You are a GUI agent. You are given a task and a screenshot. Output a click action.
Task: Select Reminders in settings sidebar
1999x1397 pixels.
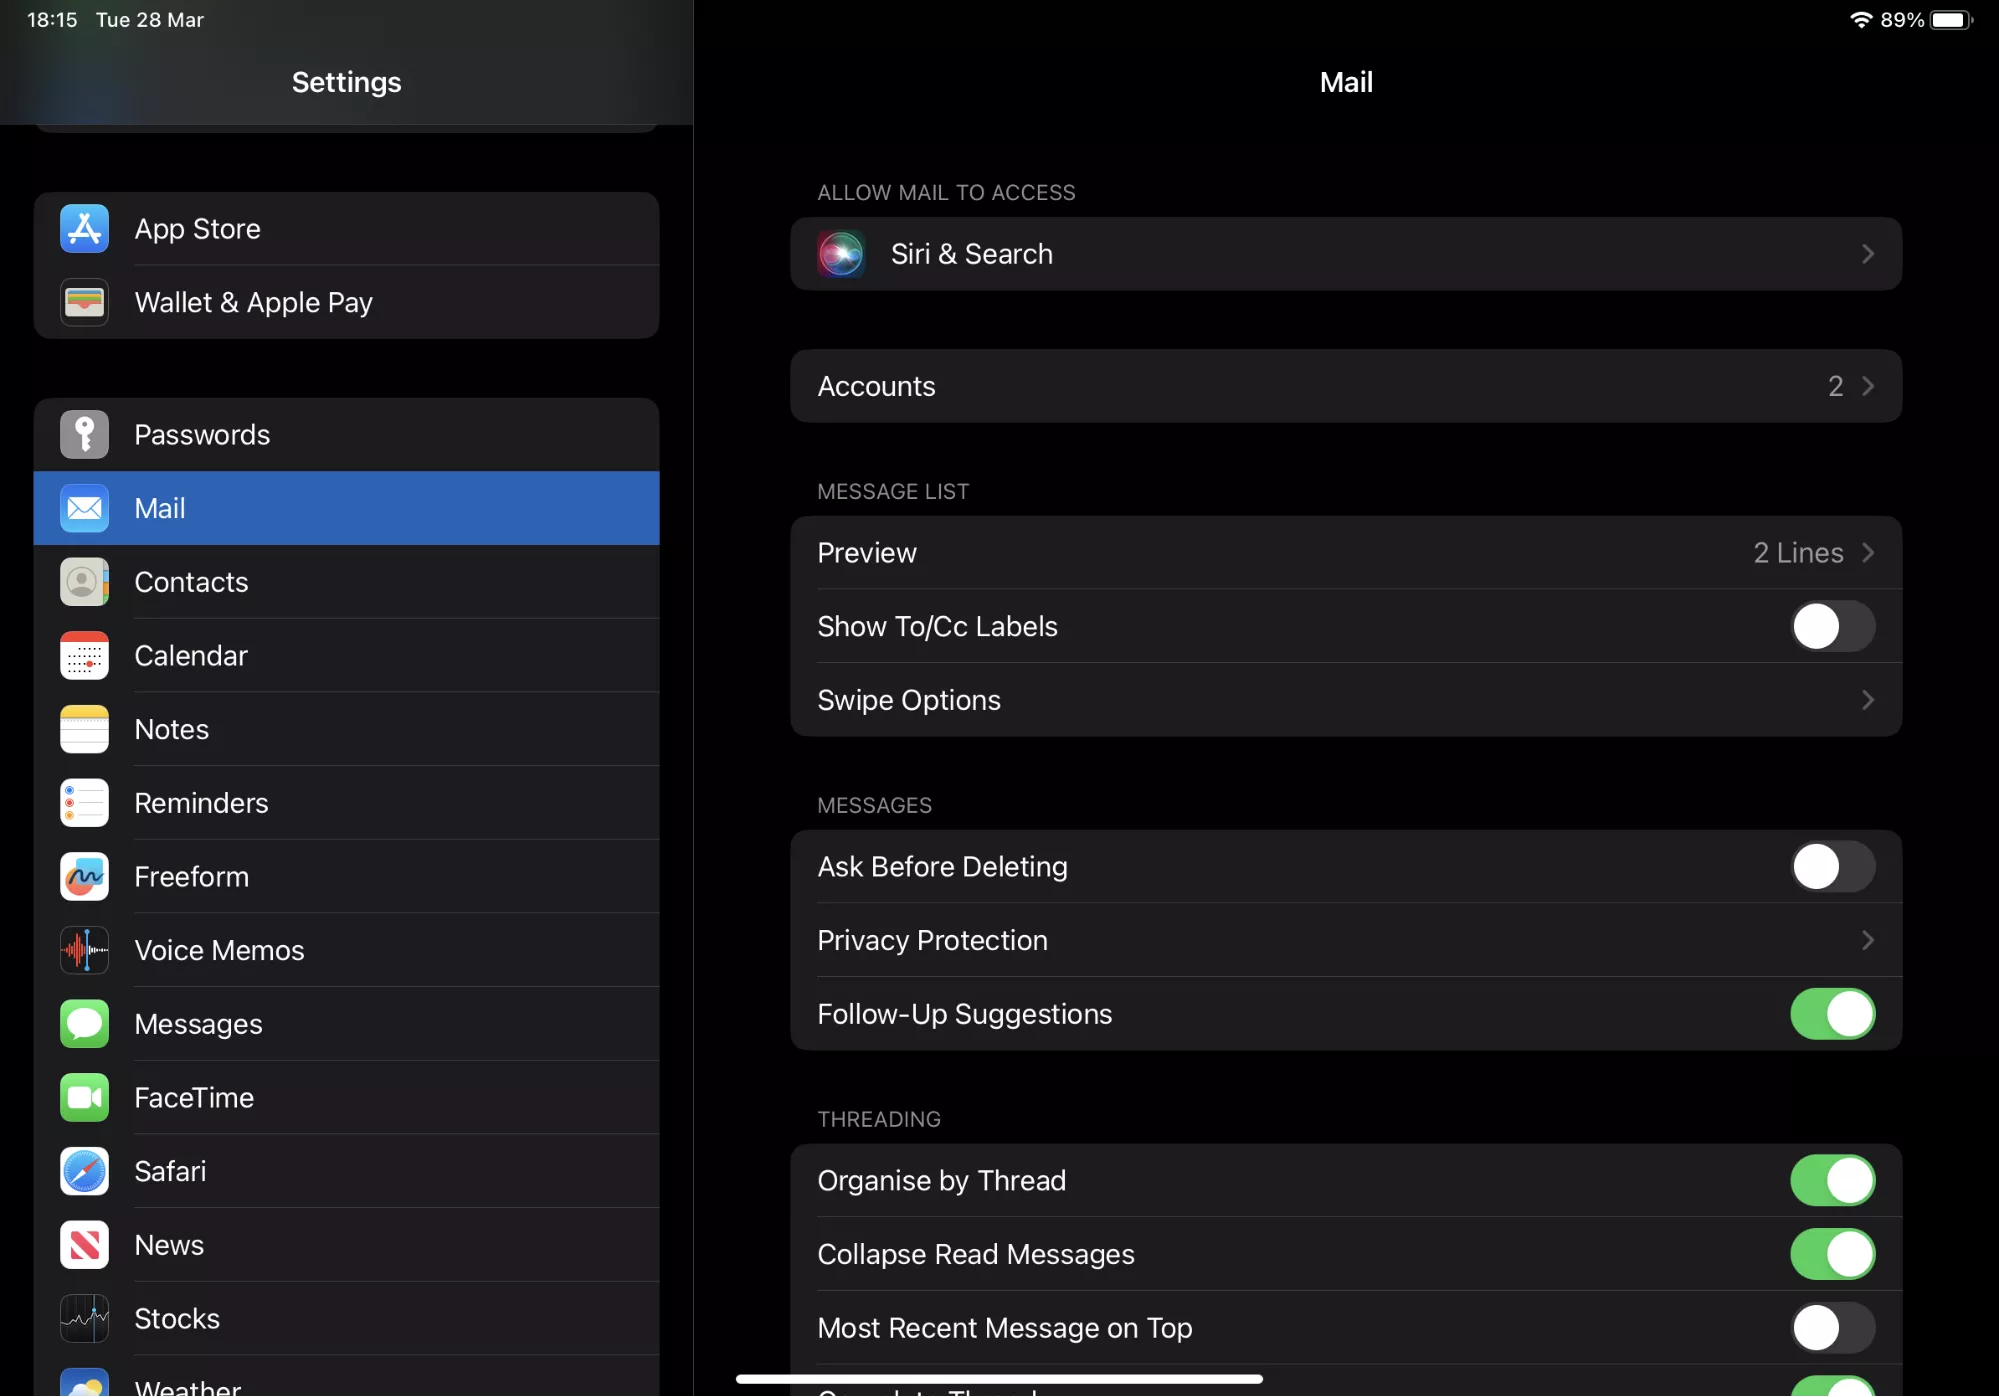pyautogui.click(x=346, y=803)
